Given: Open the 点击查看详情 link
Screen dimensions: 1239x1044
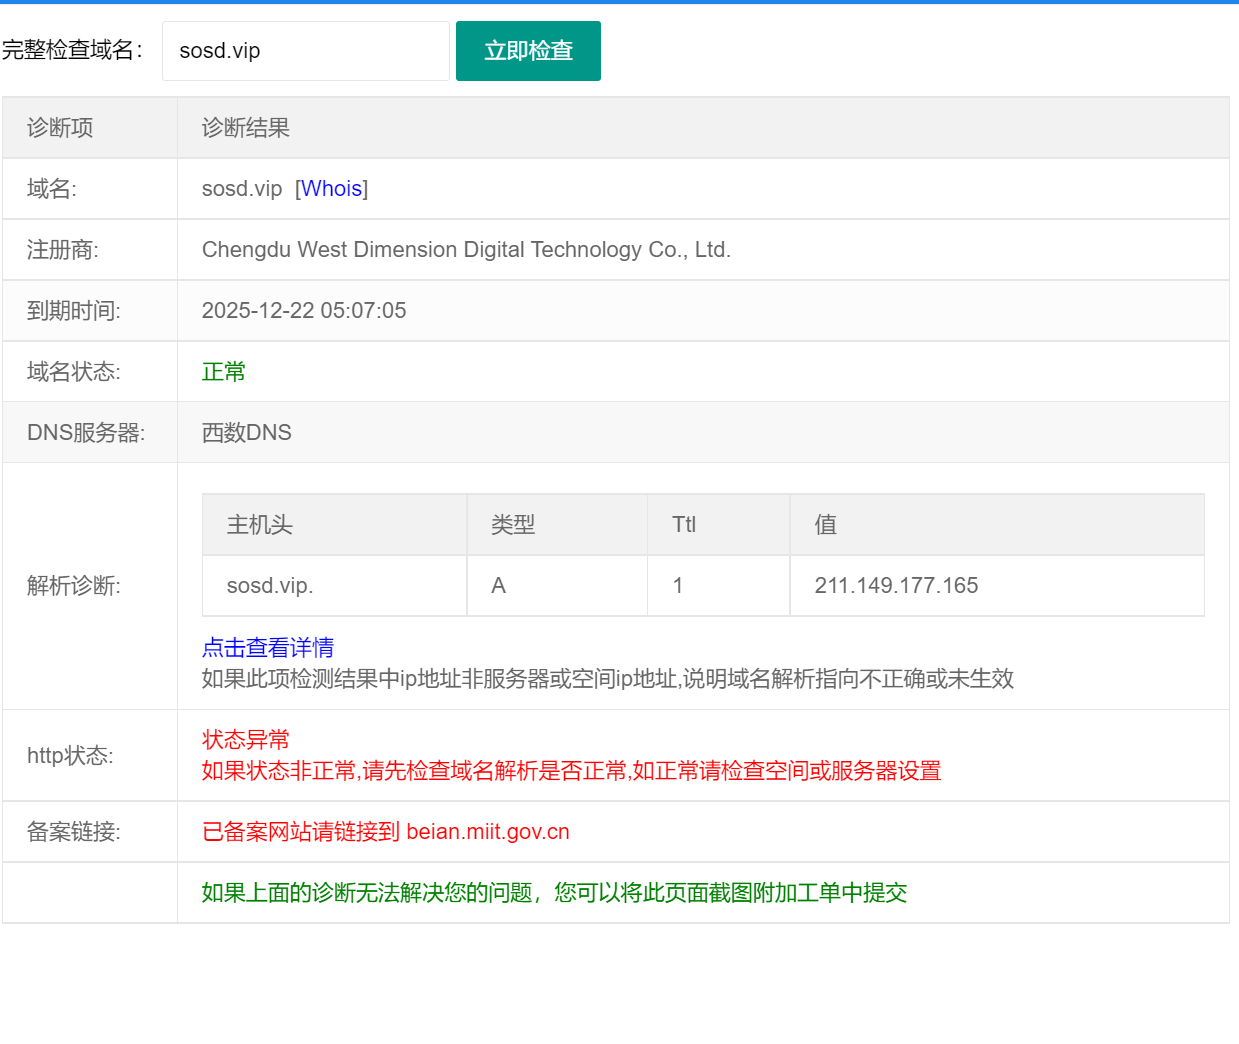Looking at the screenshot, I should (x=268, y=648).
